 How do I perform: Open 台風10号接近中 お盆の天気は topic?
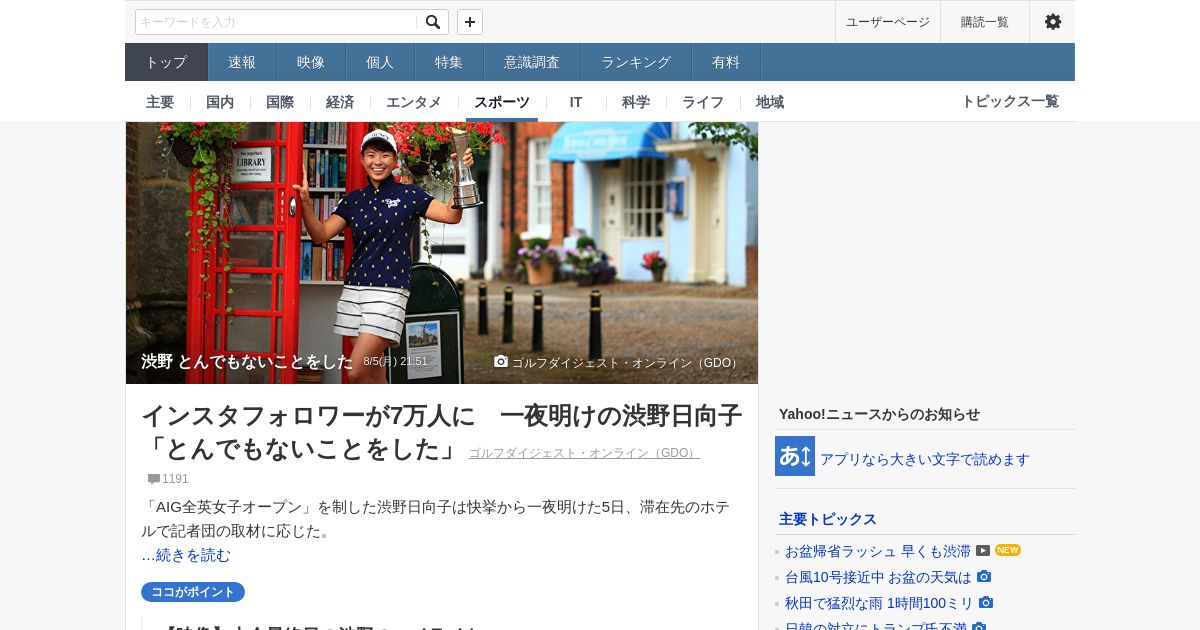878,577
